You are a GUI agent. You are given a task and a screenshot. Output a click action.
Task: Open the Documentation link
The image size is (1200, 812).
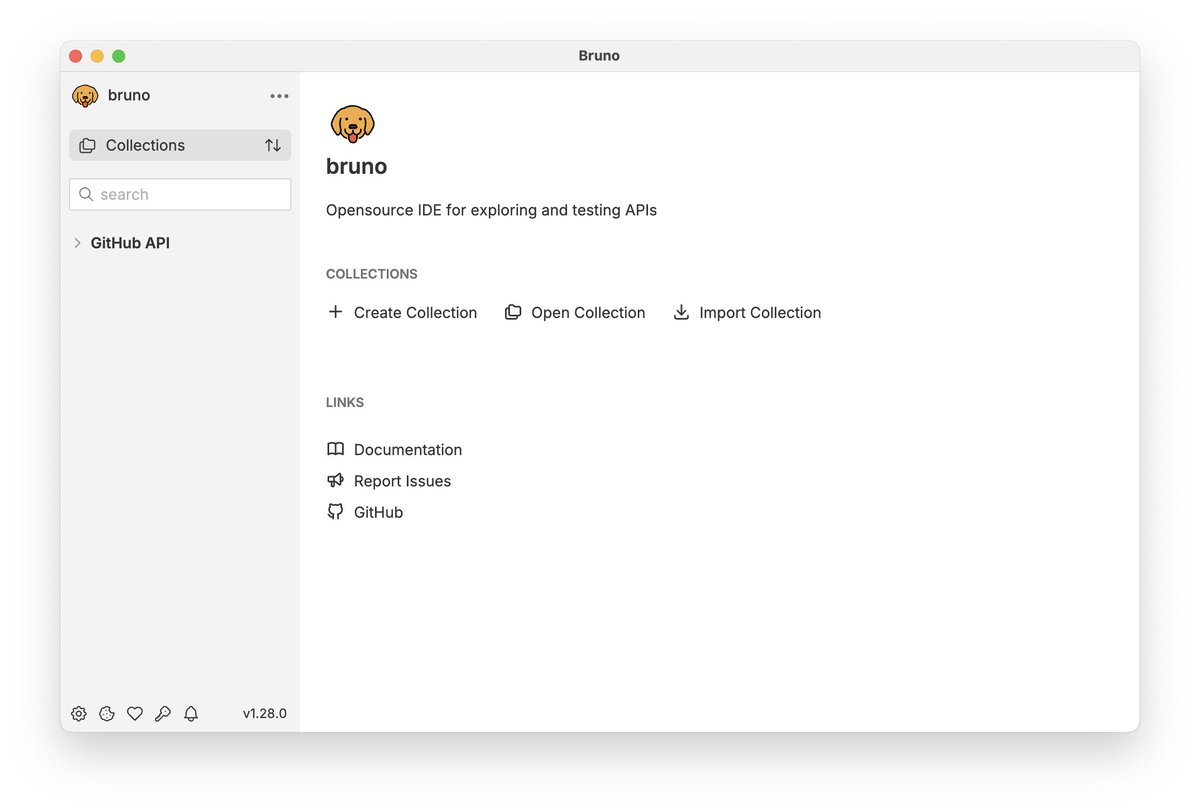(x=408, y=450)
